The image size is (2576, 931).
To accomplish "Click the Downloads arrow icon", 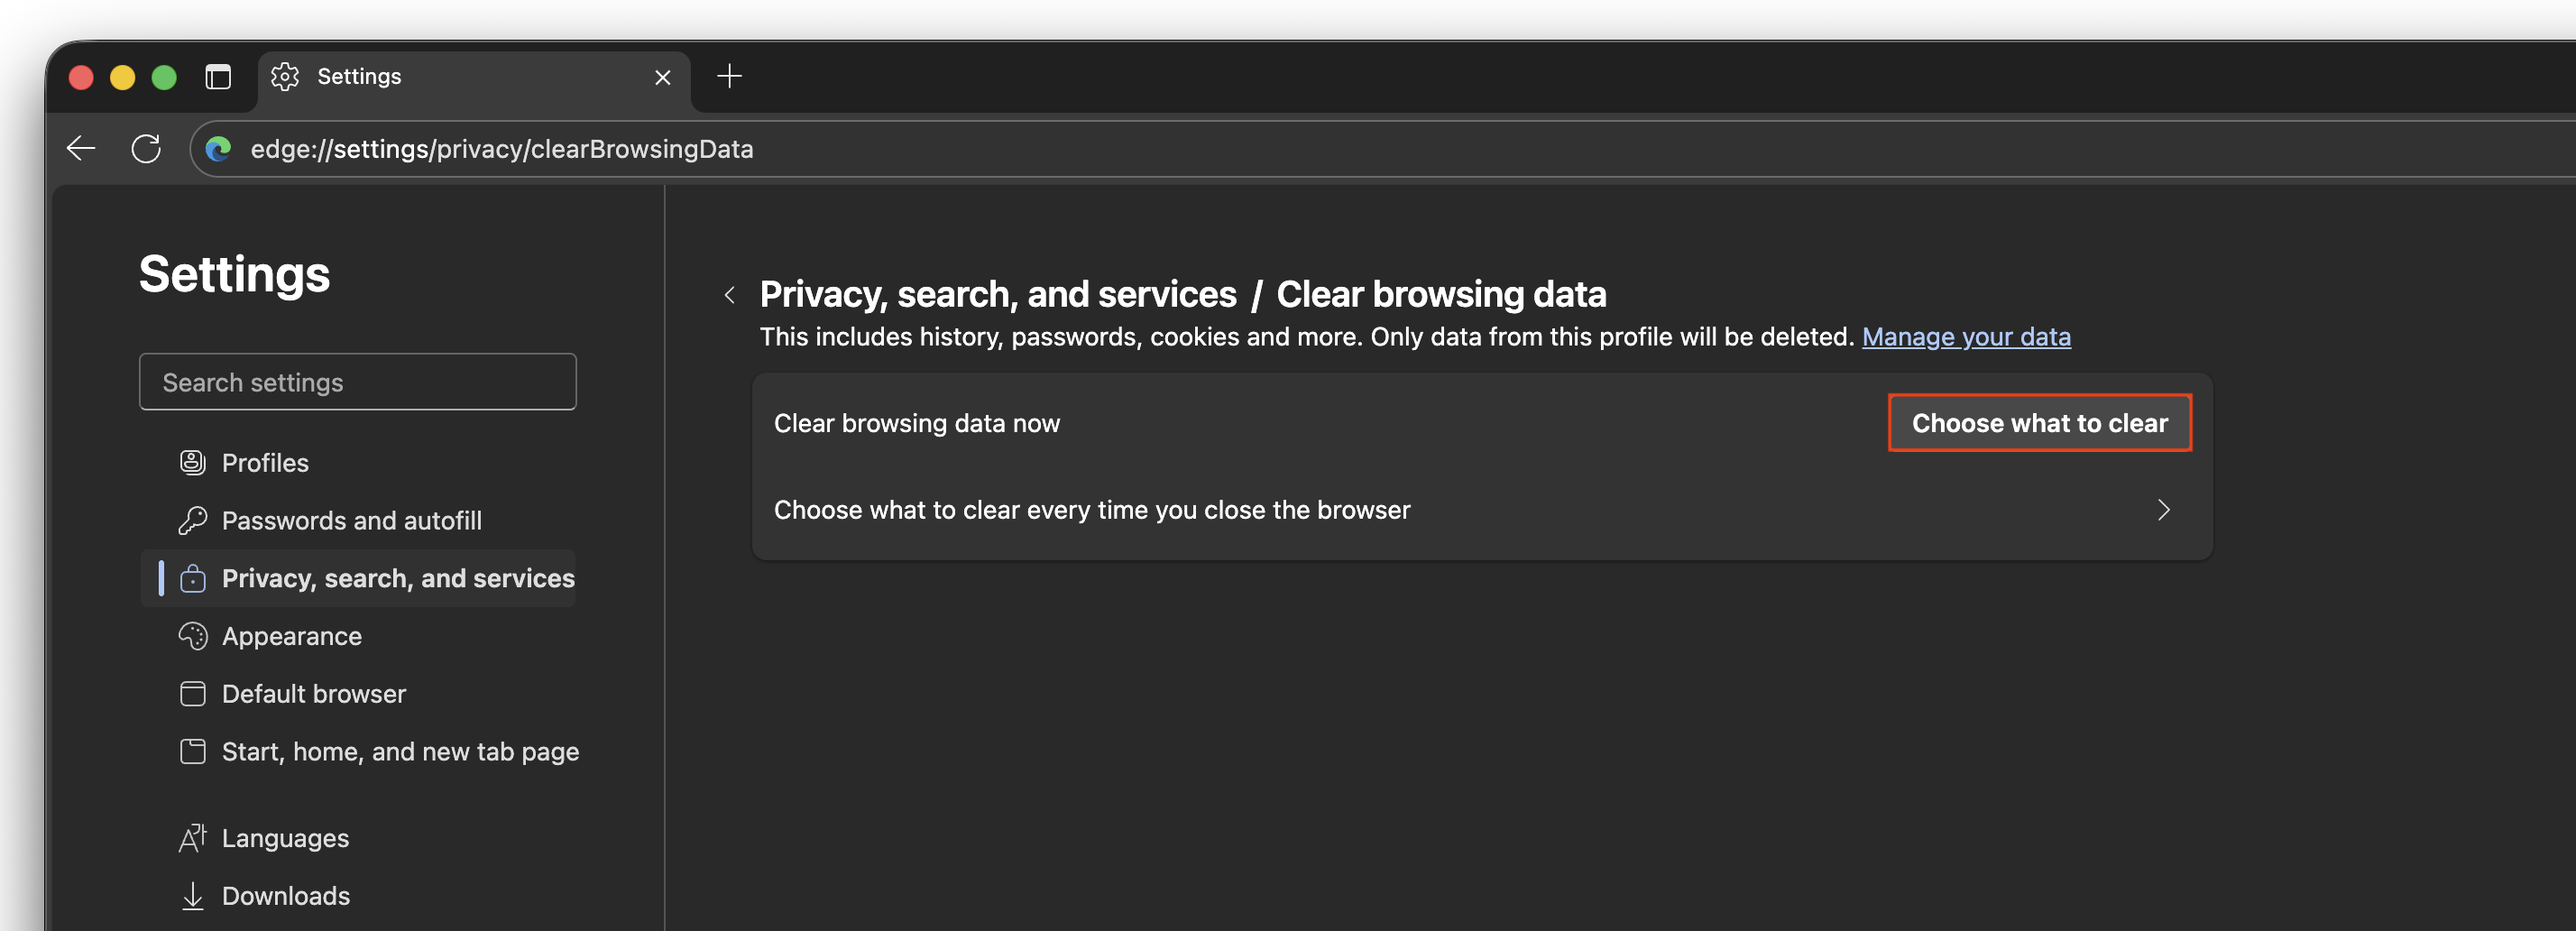I will (x=193, y=896).
